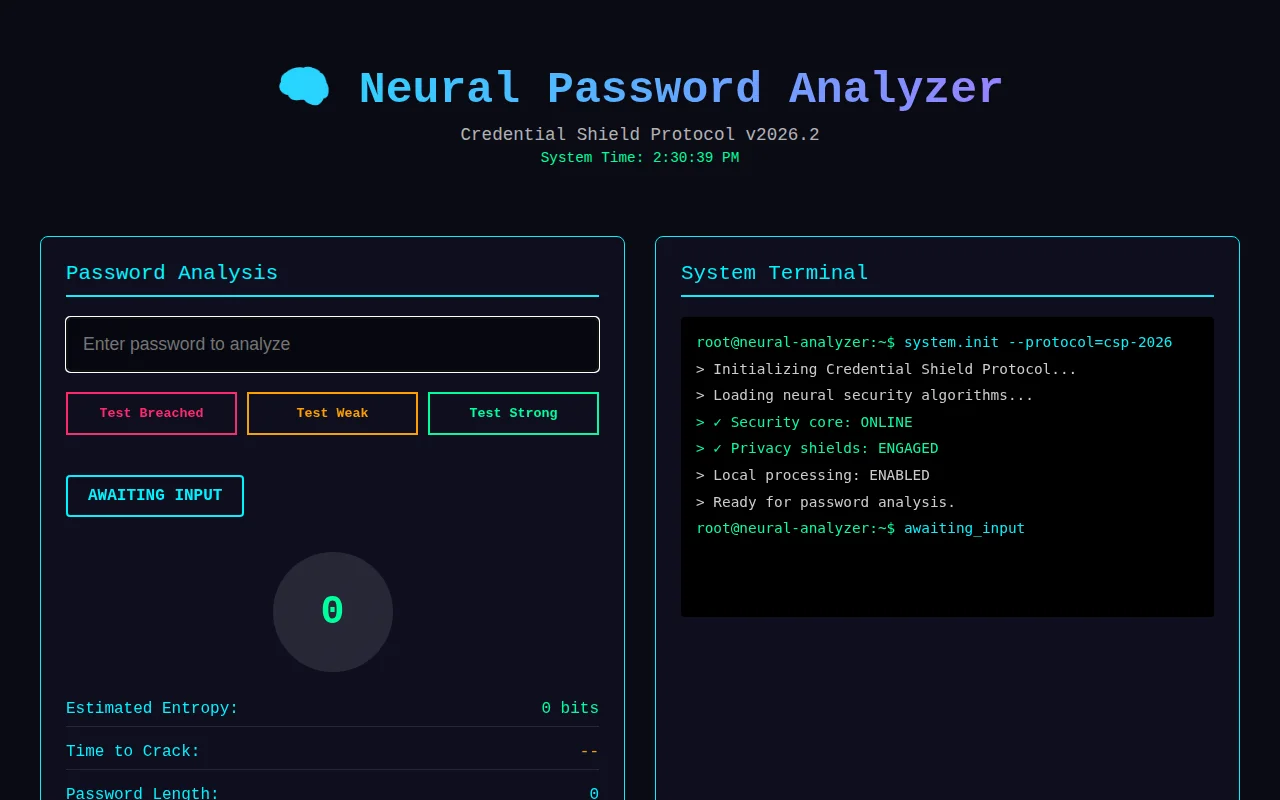Click the Security core: ONLINE line
Screen dimensions: 1280x800
click(804, 422)
